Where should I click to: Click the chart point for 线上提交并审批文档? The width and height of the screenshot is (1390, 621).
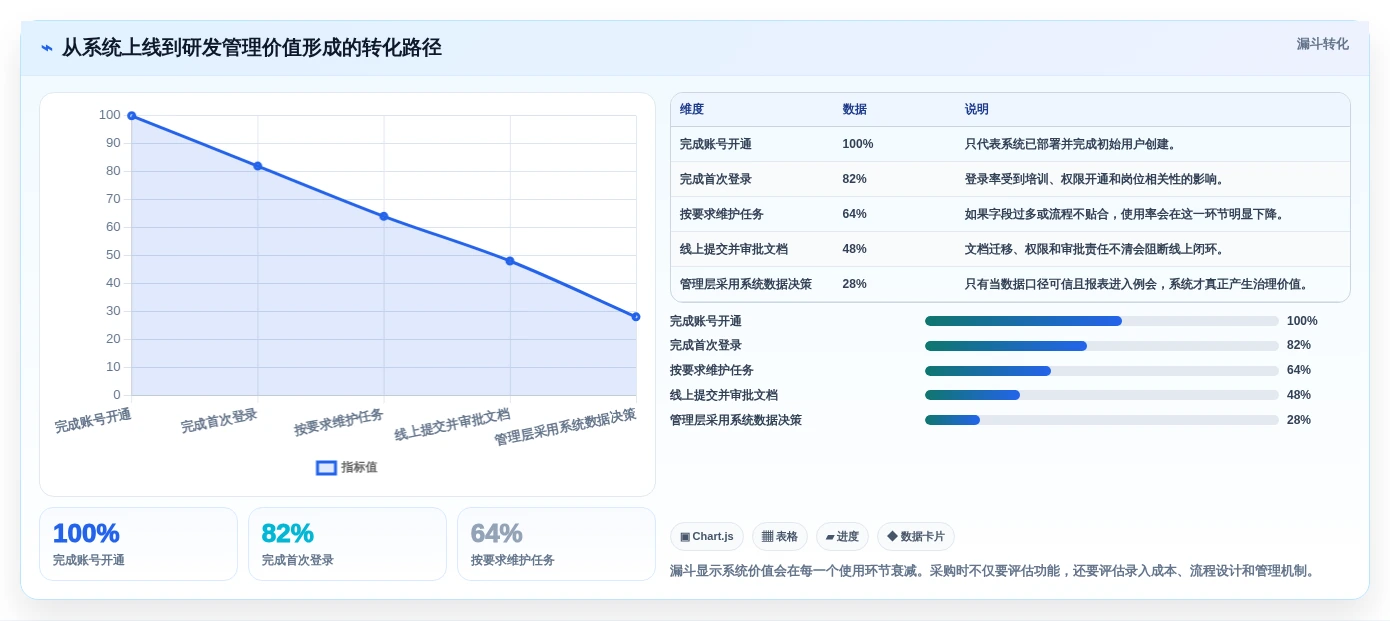[510, 261]
